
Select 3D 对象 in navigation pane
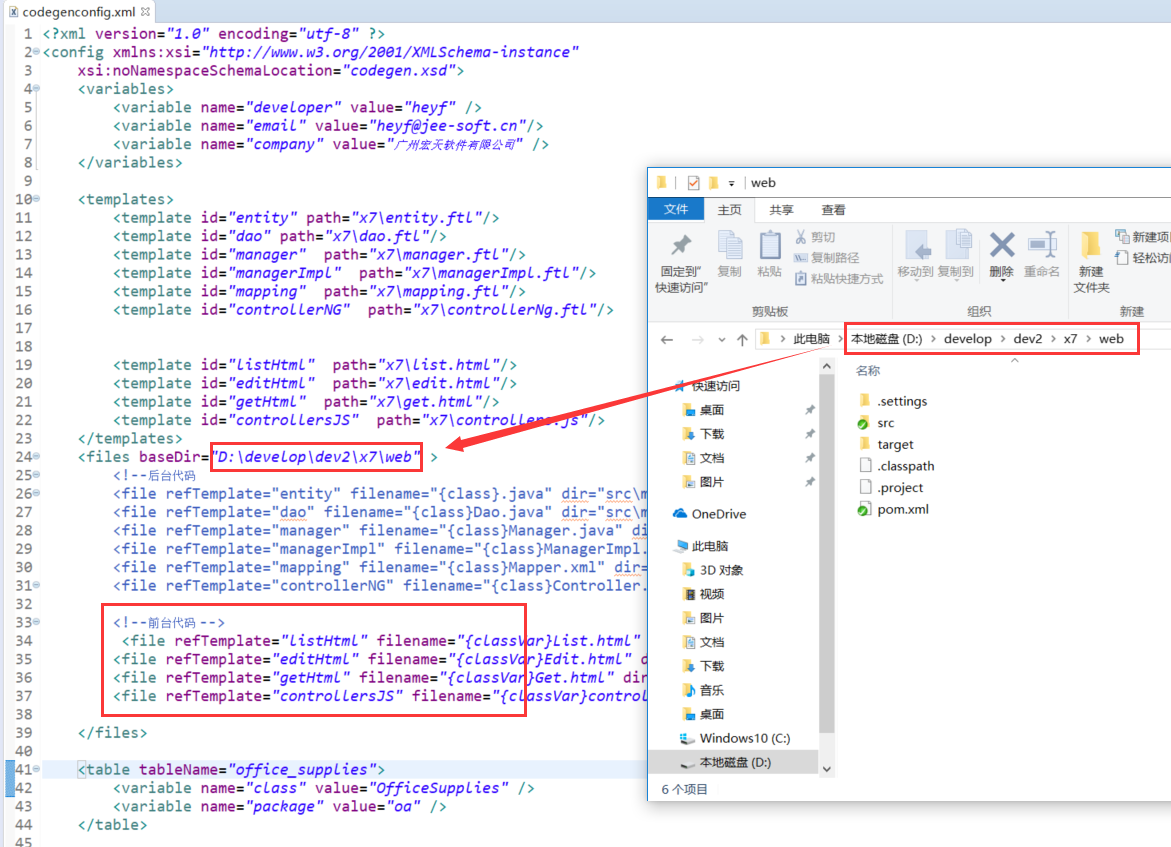point(713,570)
